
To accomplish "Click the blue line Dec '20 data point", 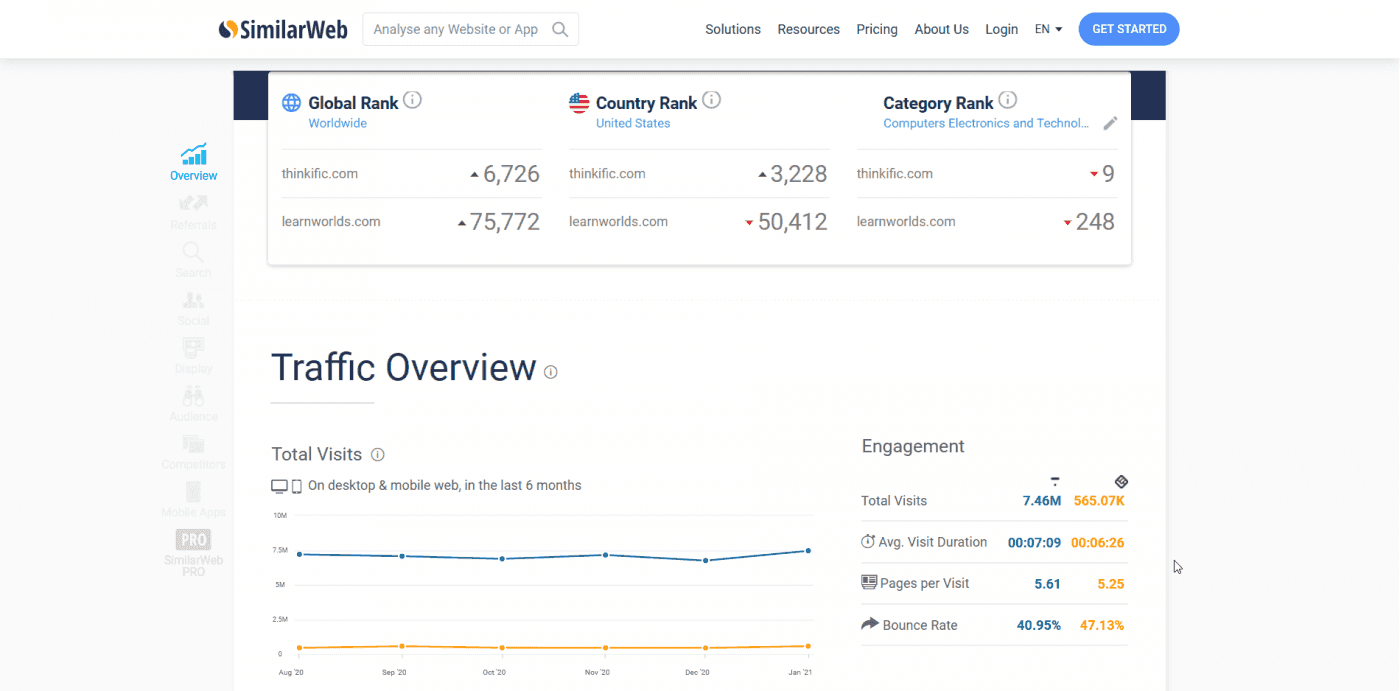I will pos(706,561).
